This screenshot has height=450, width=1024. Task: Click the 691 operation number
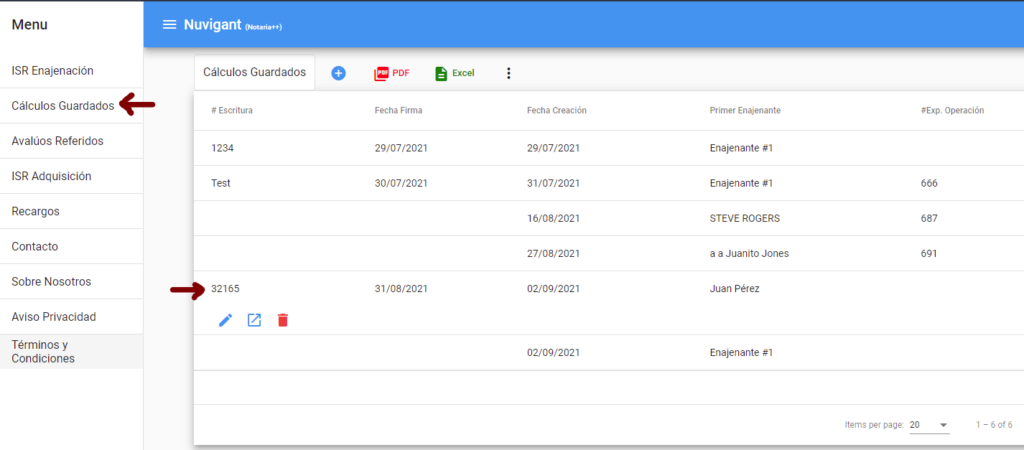[929, 254]
